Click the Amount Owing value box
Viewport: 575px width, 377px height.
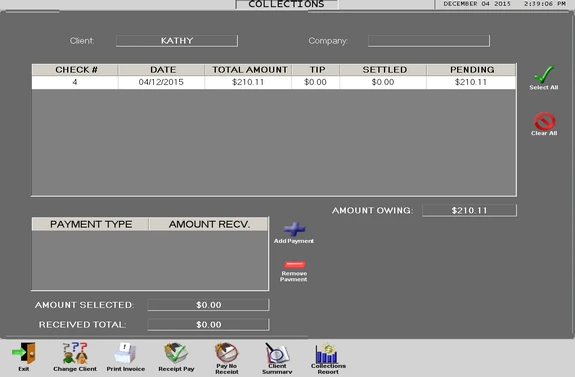click(x=469, y=211)
